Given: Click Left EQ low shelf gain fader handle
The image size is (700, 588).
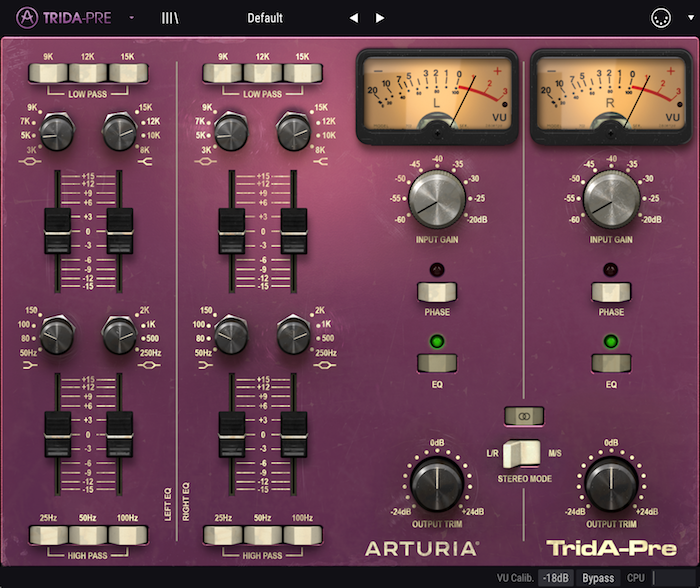Looking at the screenshot, I should (x=57, y=434).
